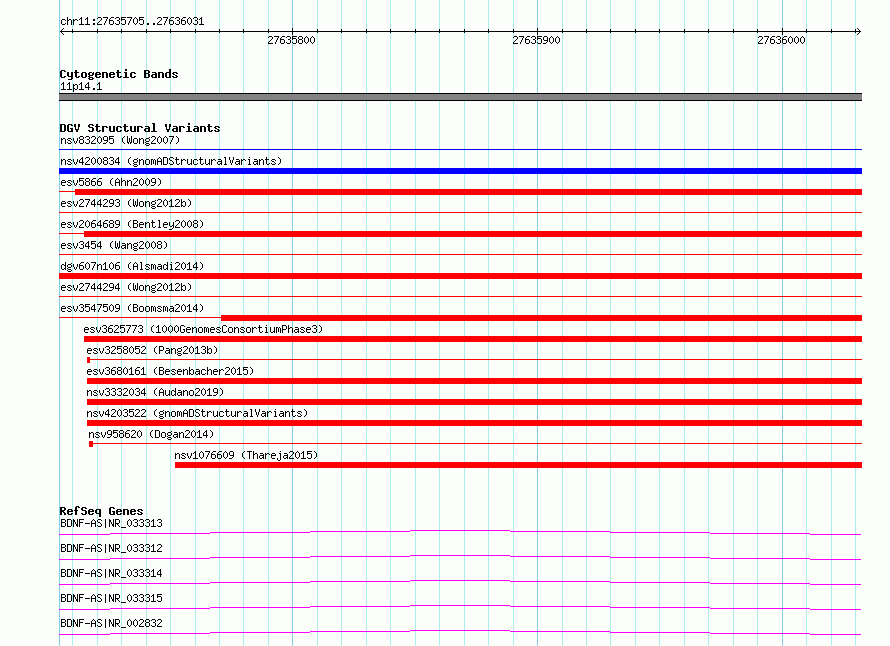Select BDNF-AS|NR_033312 gene label

[x=111, y=548]
